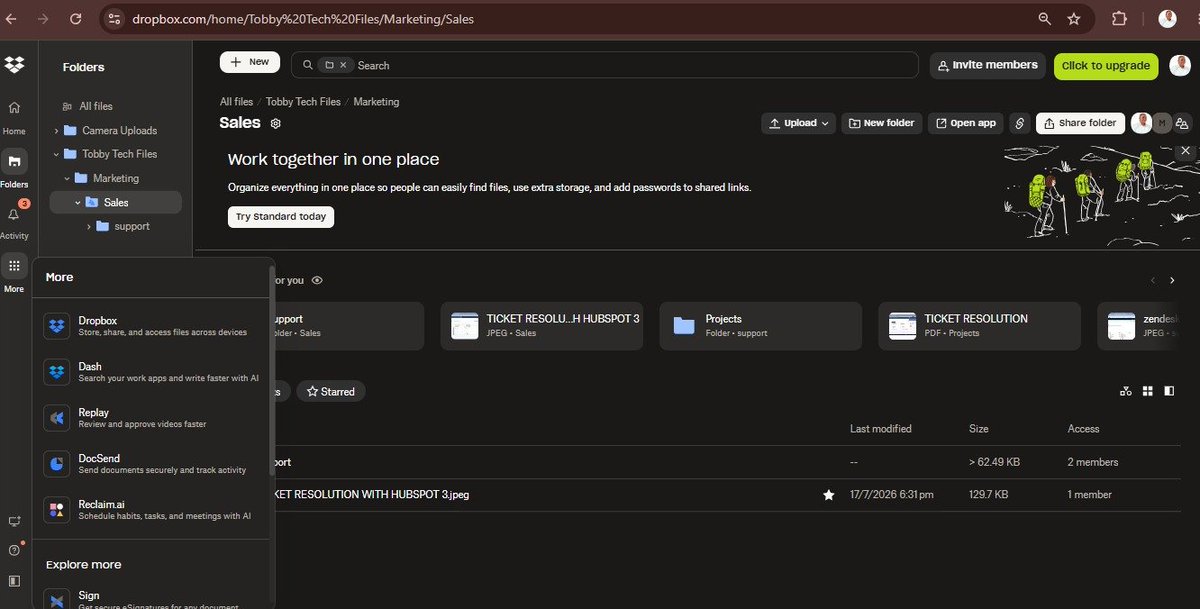Open Dash from the More menu

click(x=152, y=372)
